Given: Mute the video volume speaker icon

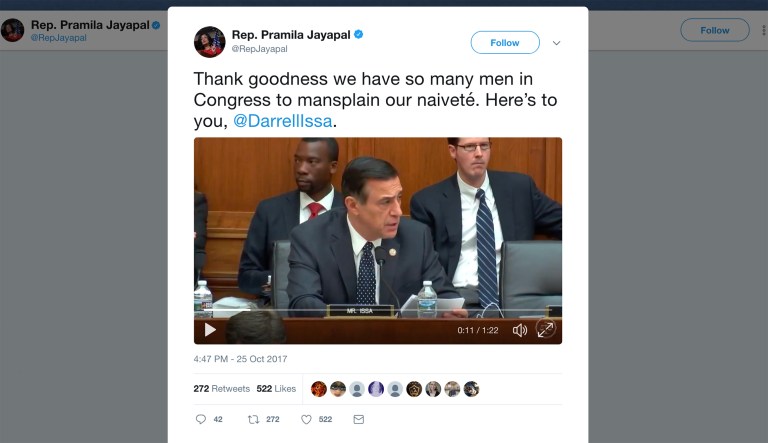Looking at the screenshot, I should pos(520,330).
